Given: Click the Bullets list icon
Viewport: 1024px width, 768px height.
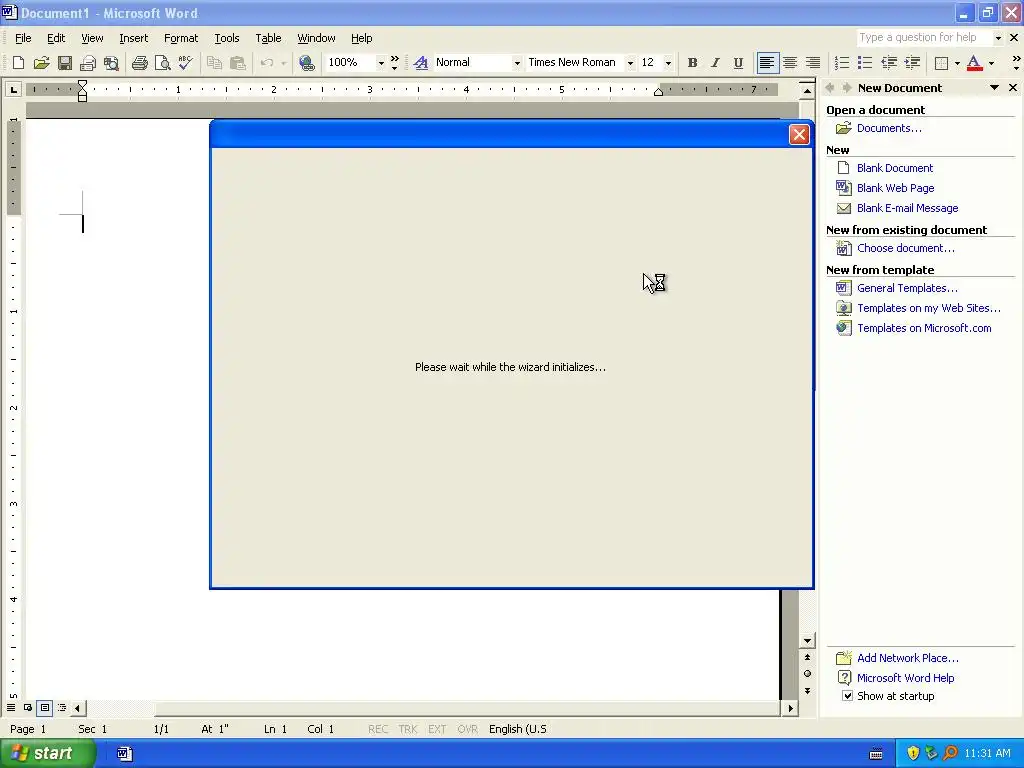Looking at the screenshot, I should (x=865, y=63).
